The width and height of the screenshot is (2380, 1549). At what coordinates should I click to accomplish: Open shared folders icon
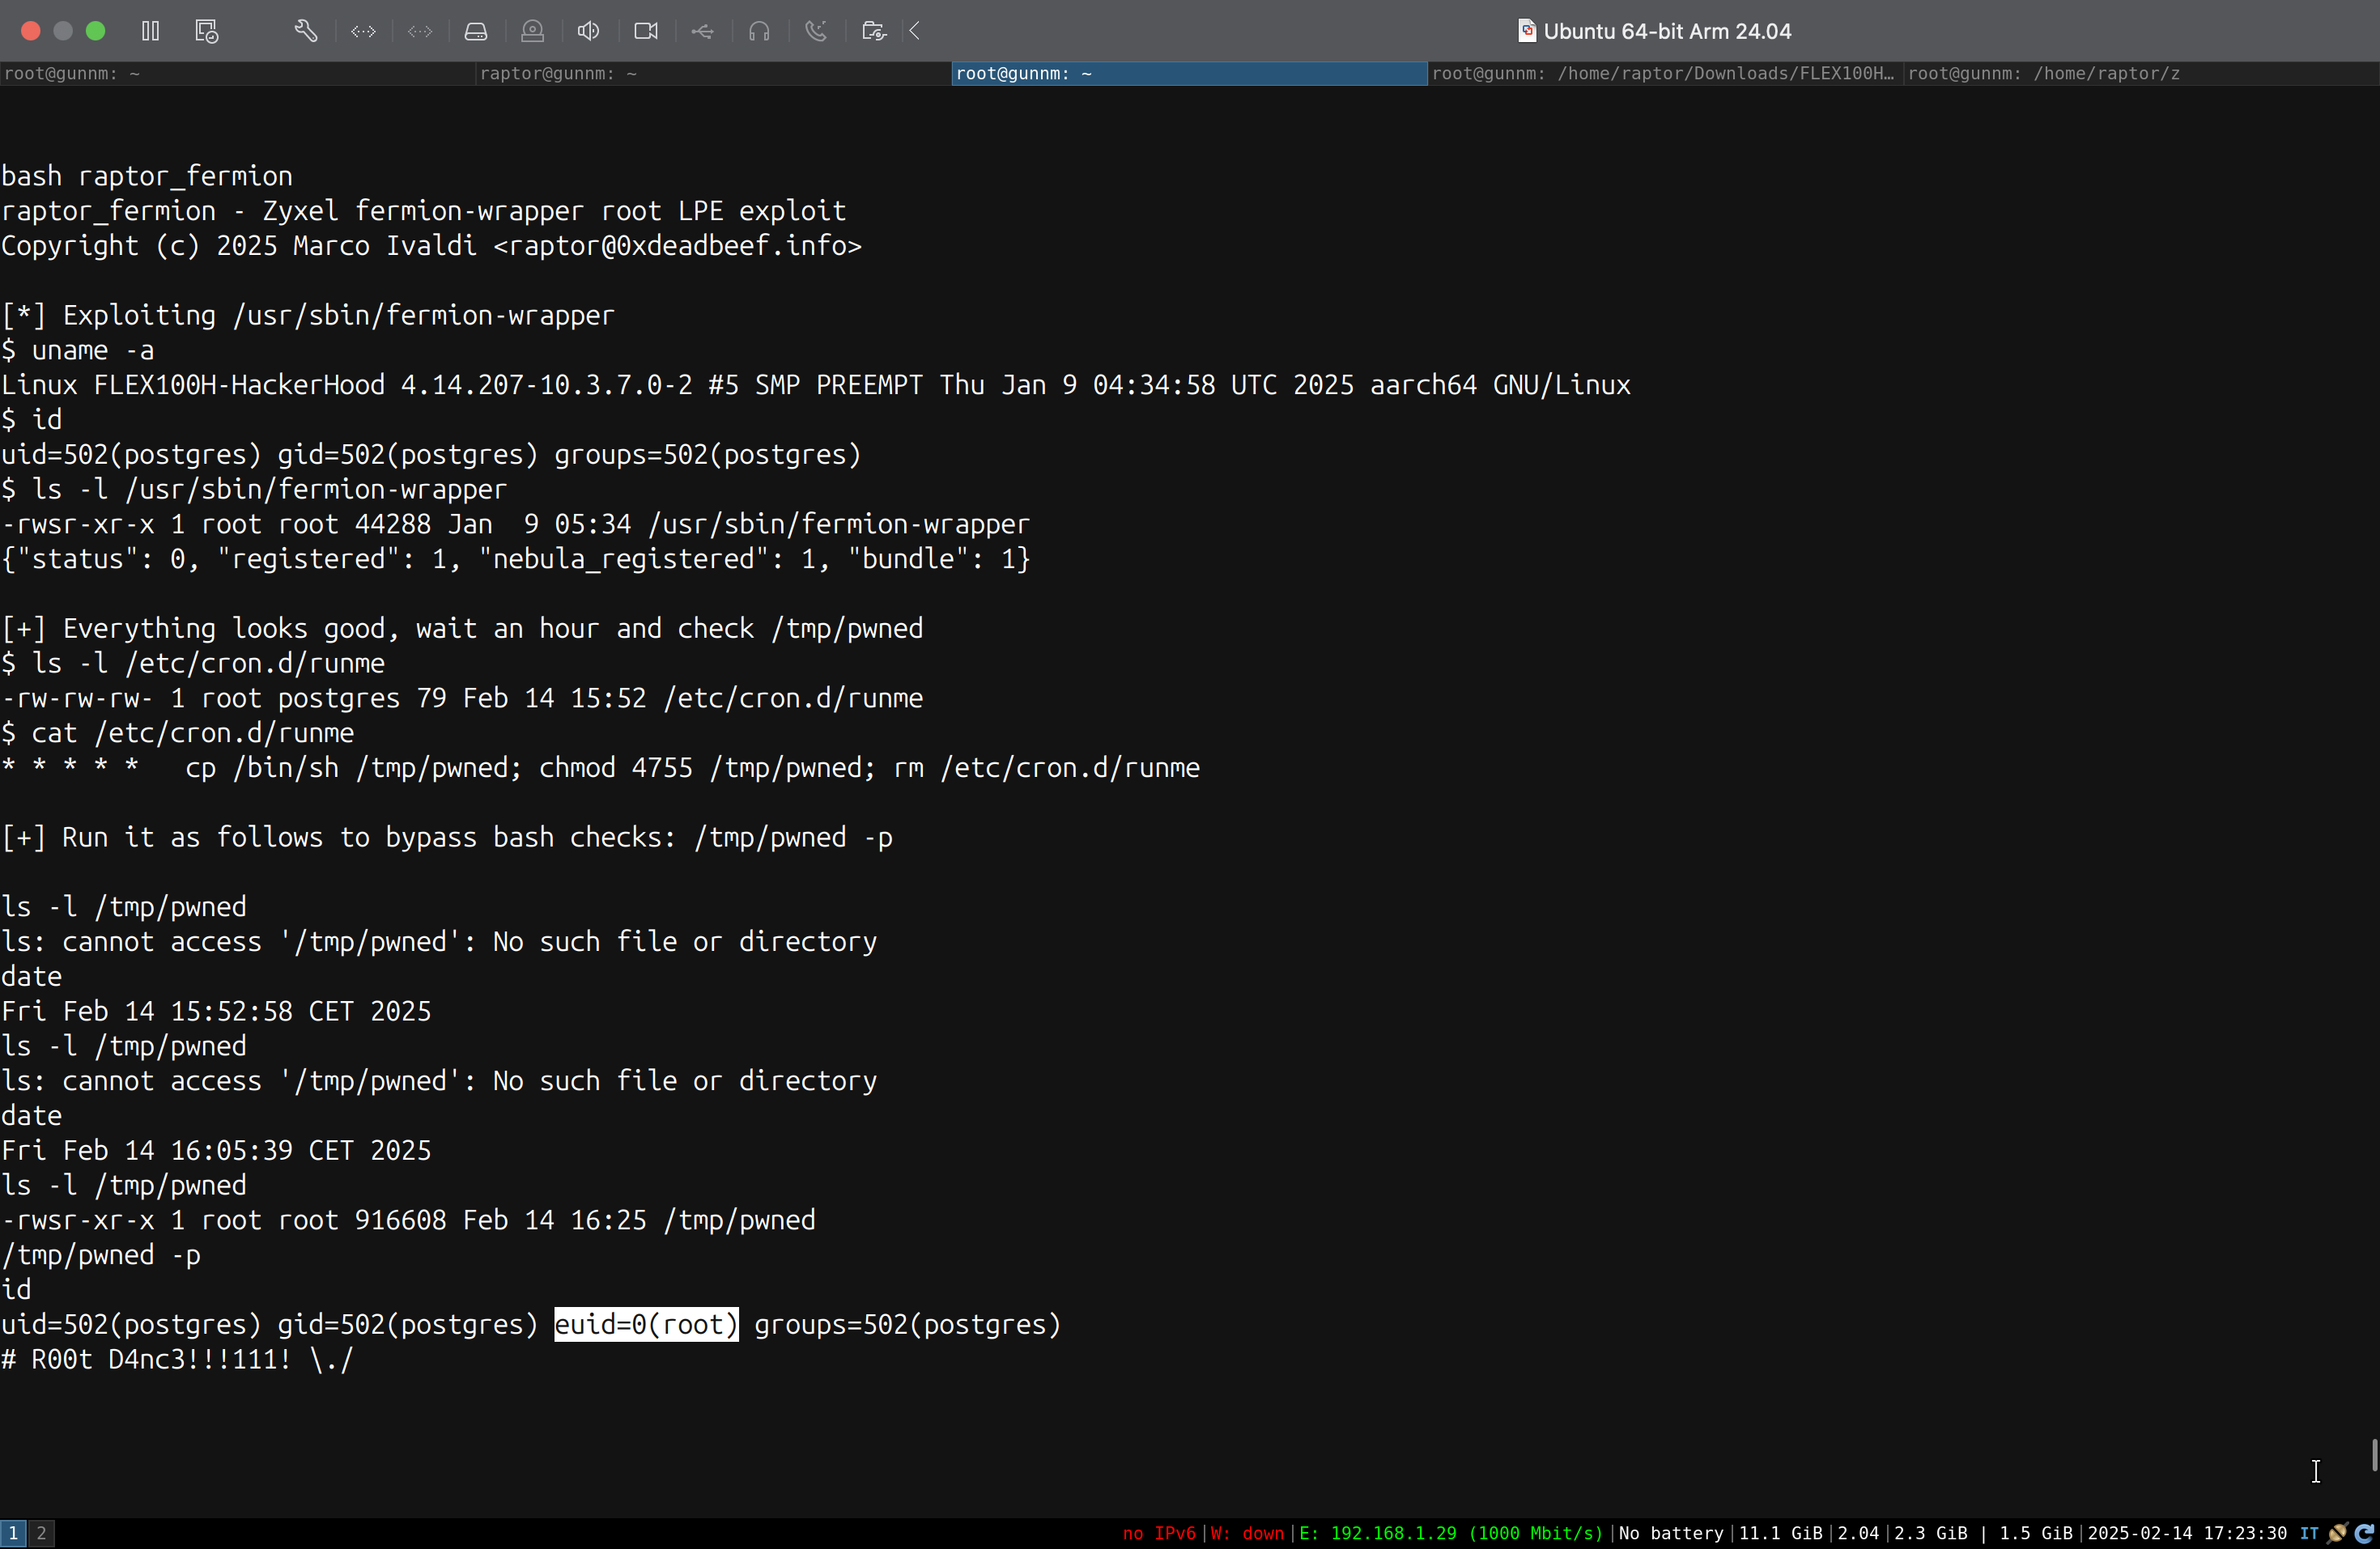pyautogui.click(x=873, y=31)
